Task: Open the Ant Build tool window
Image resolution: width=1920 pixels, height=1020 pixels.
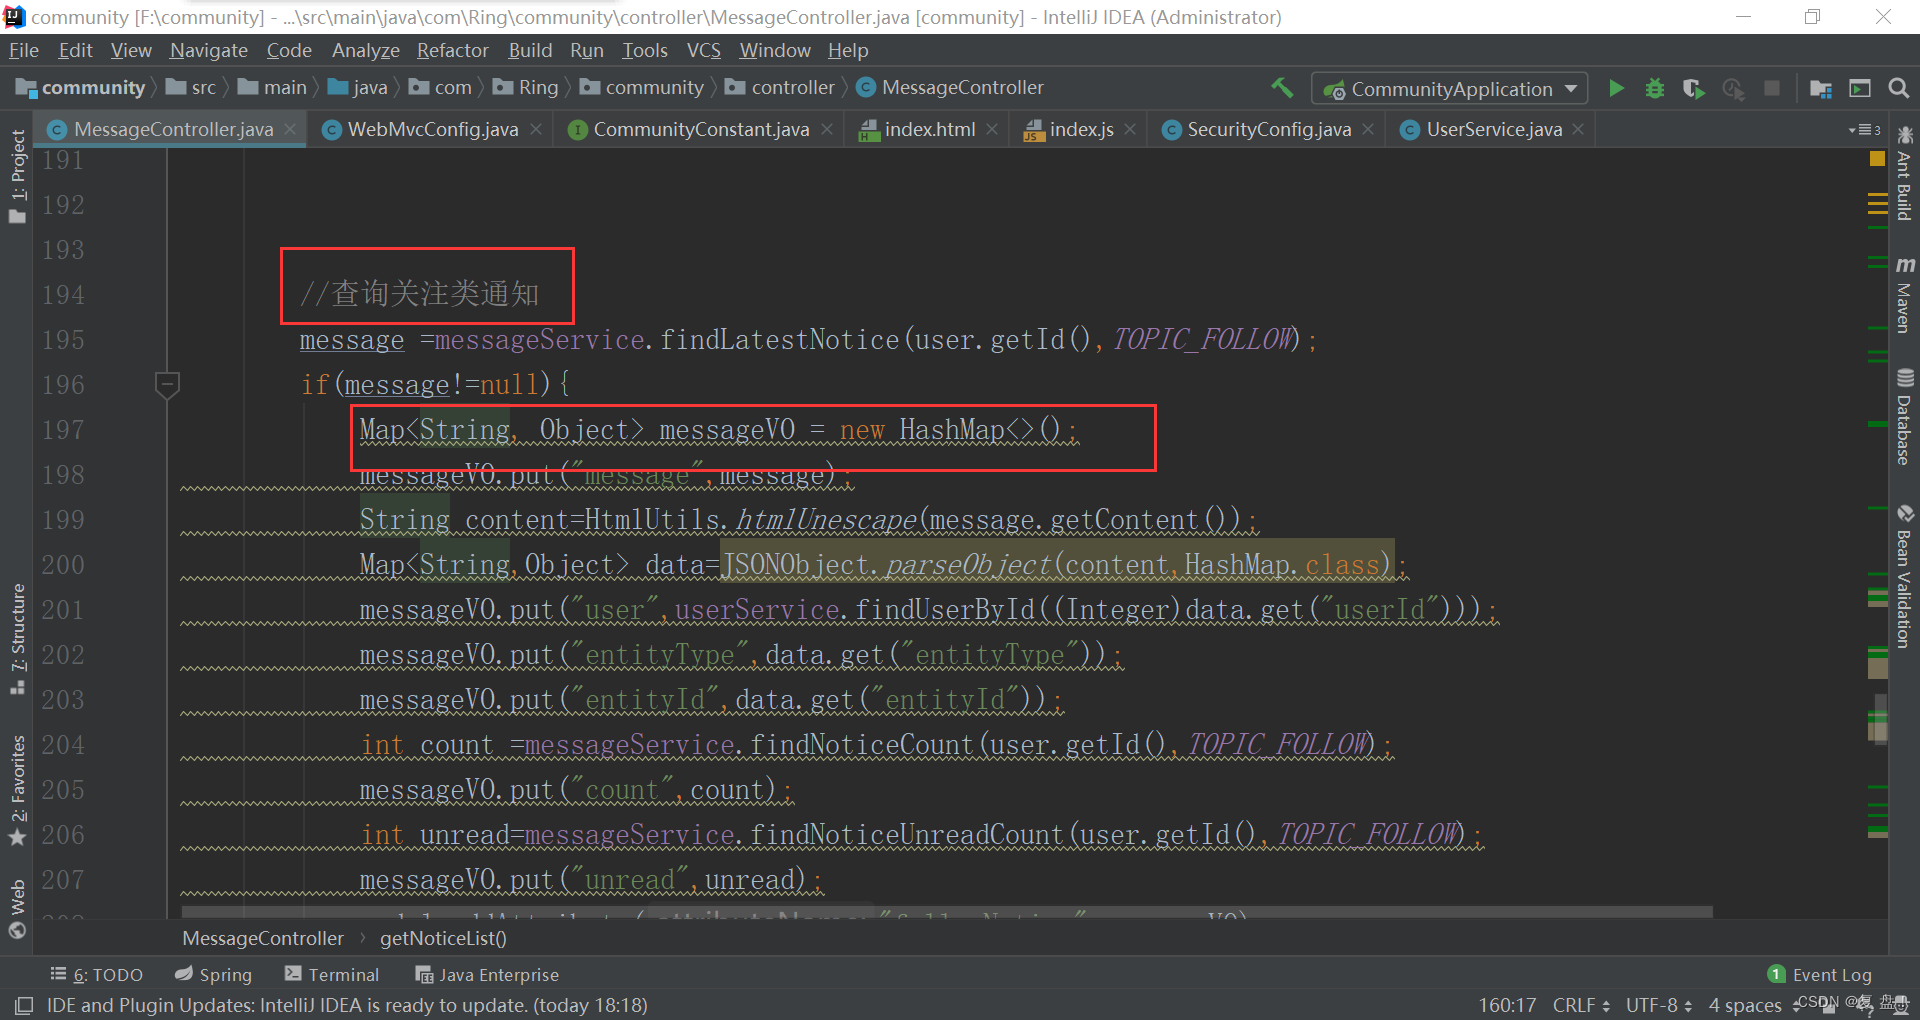Action: [1904, 175]
